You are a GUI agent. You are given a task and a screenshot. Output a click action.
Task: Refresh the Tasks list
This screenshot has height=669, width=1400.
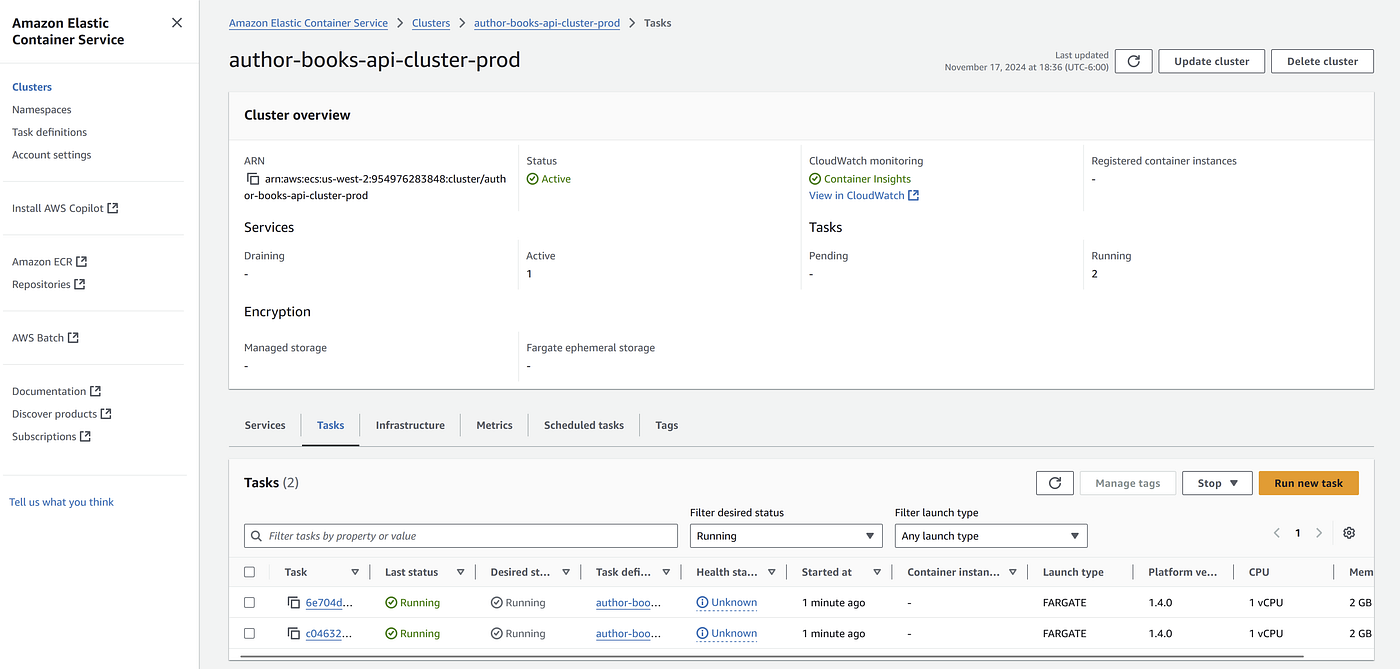click(x=1054, y=483)
